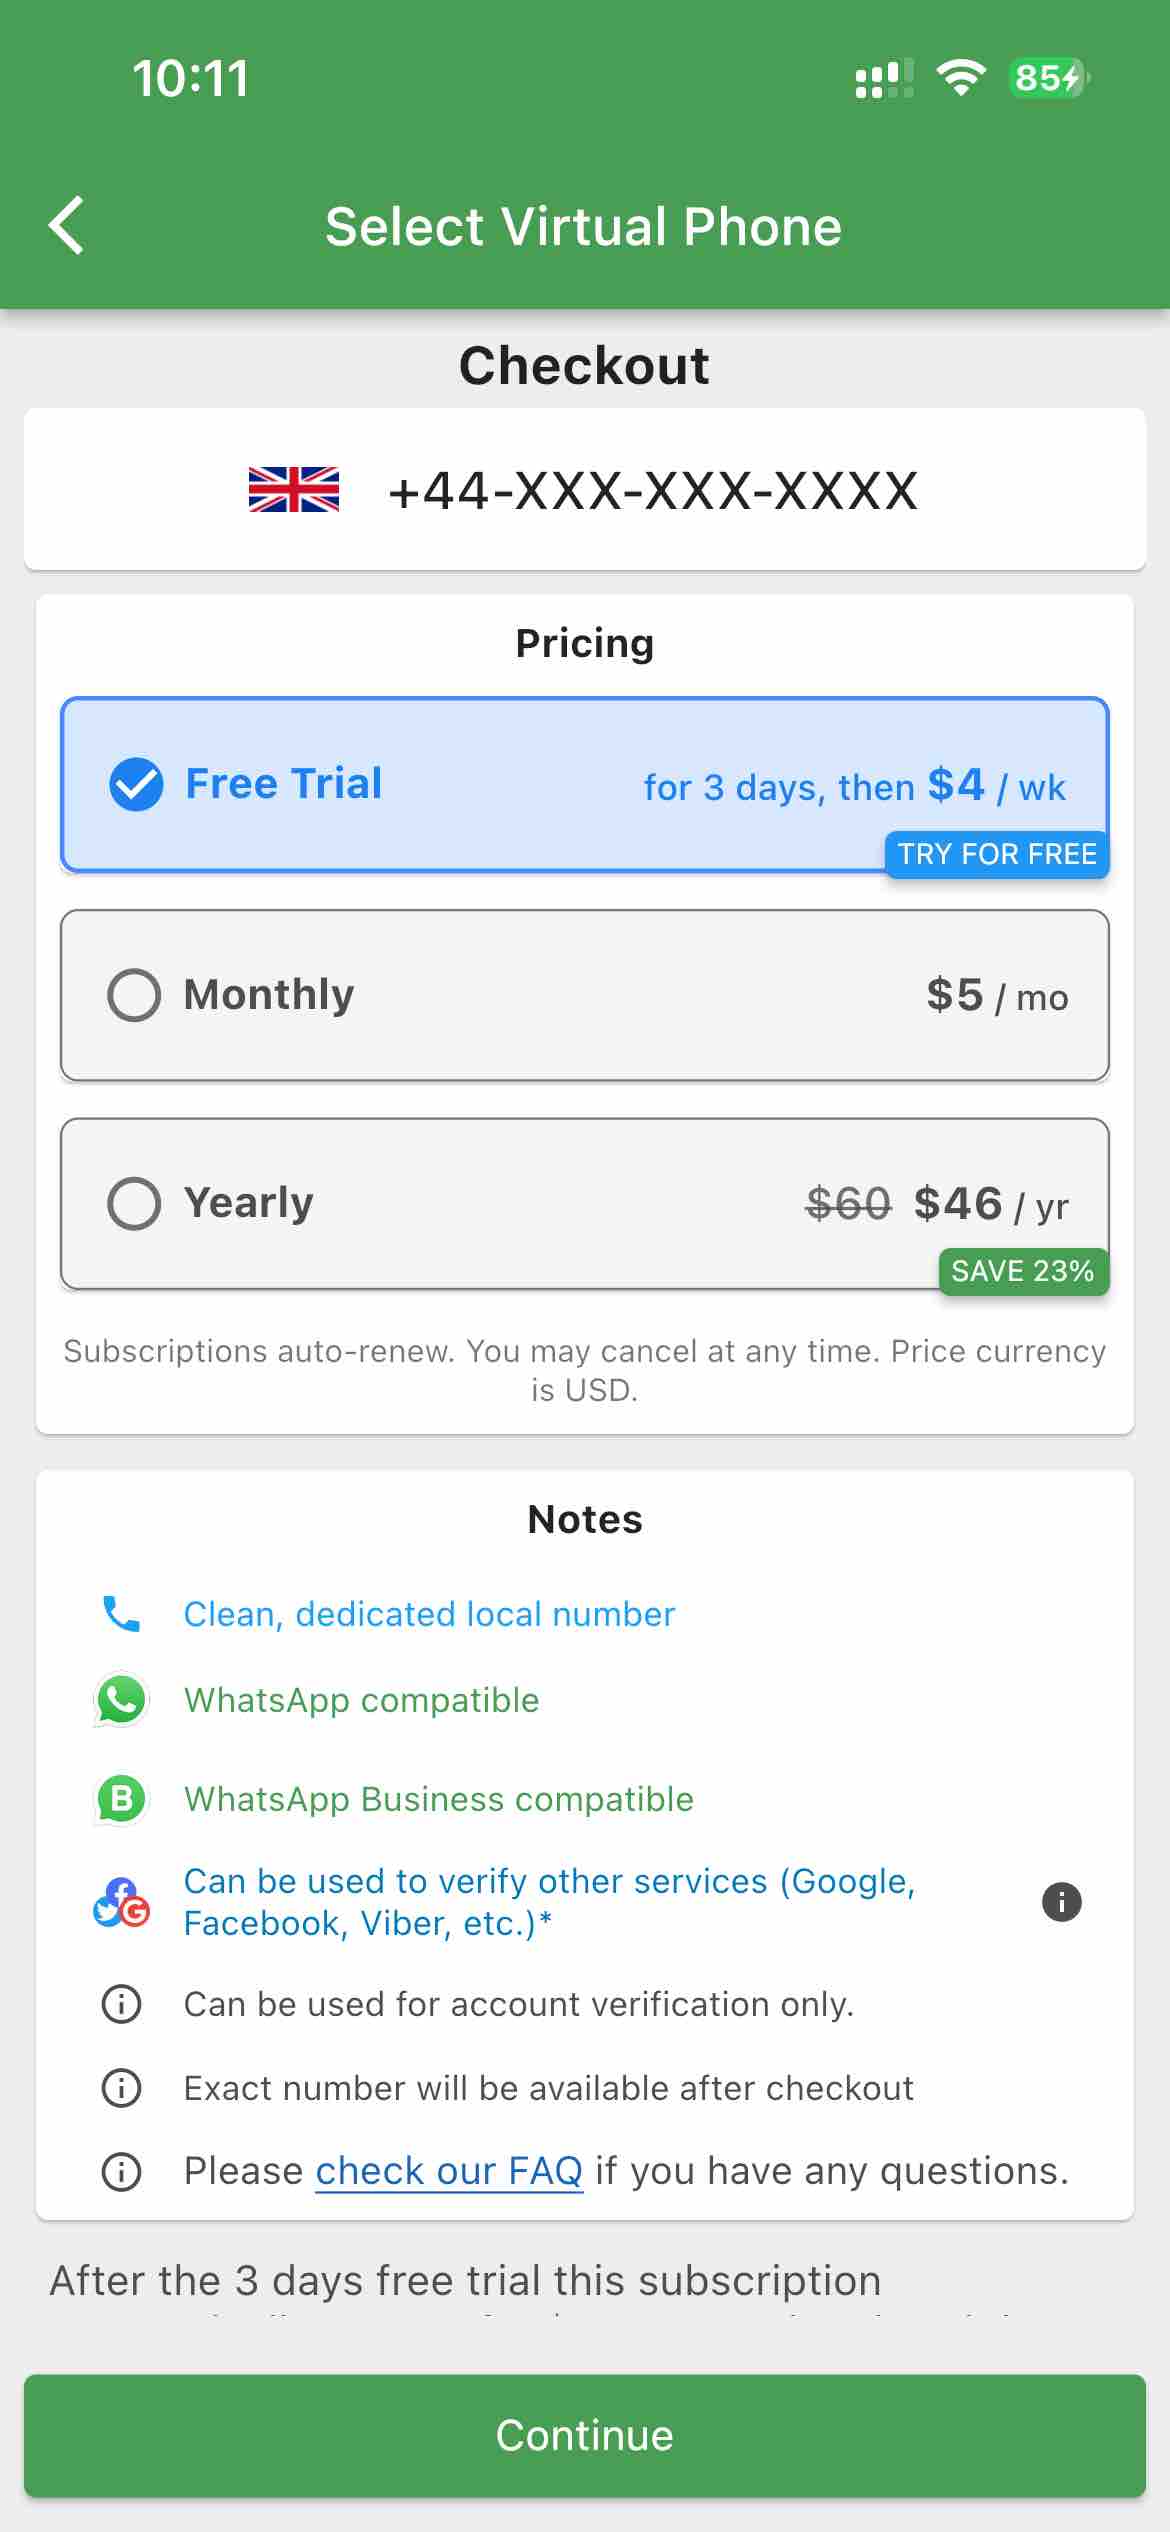Screen dimensions: 1170x2532
Task: Click the blue checkmark on Free Trial
Action: (x=135, y=785)
